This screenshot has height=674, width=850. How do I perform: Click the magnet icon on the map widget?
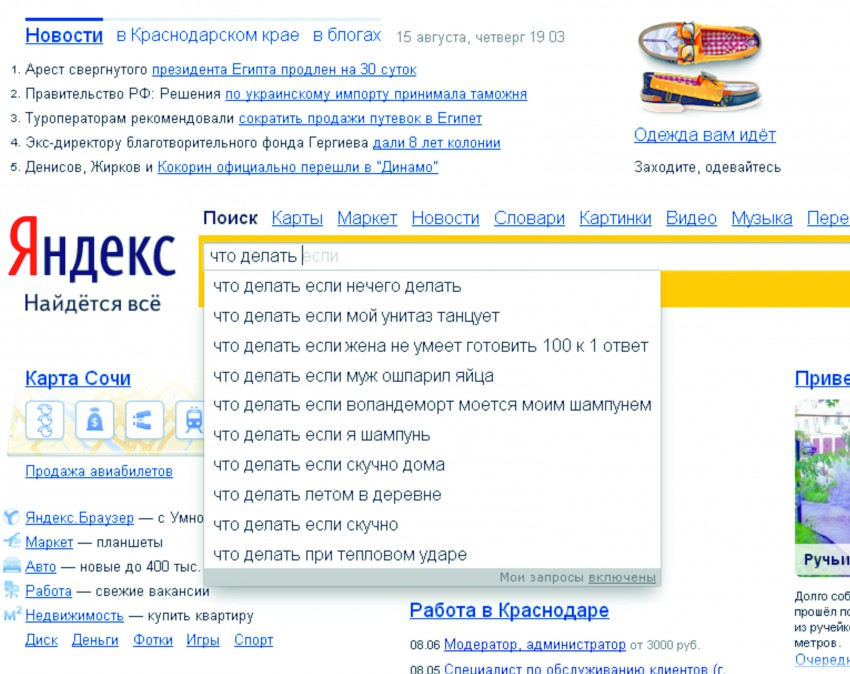point(144,421)
